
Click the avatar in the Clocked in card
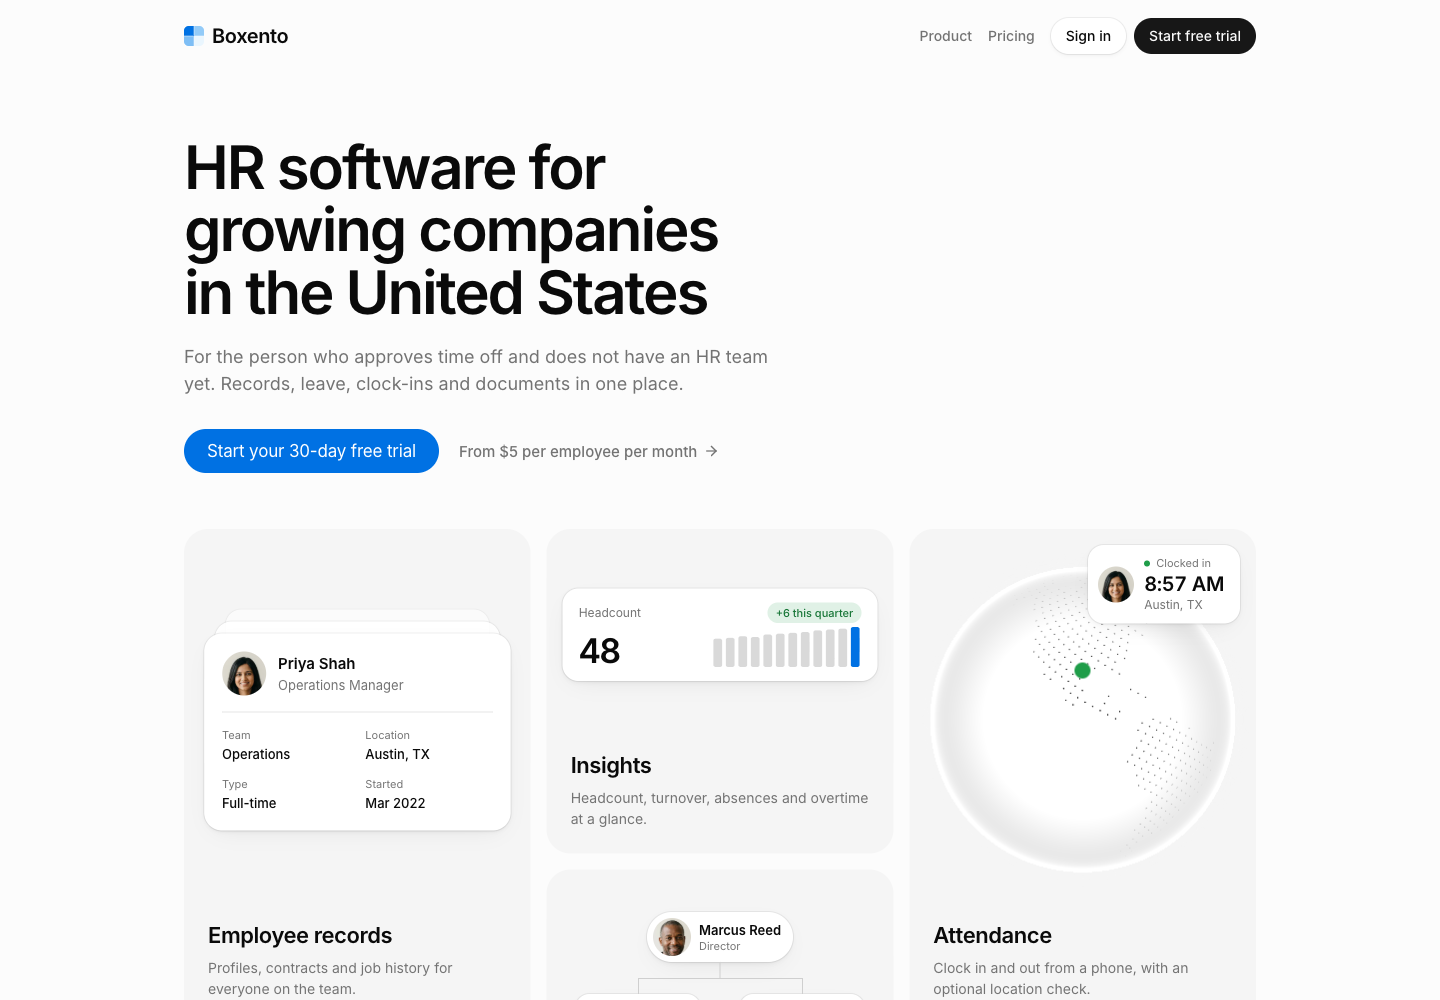[1116, 584]
